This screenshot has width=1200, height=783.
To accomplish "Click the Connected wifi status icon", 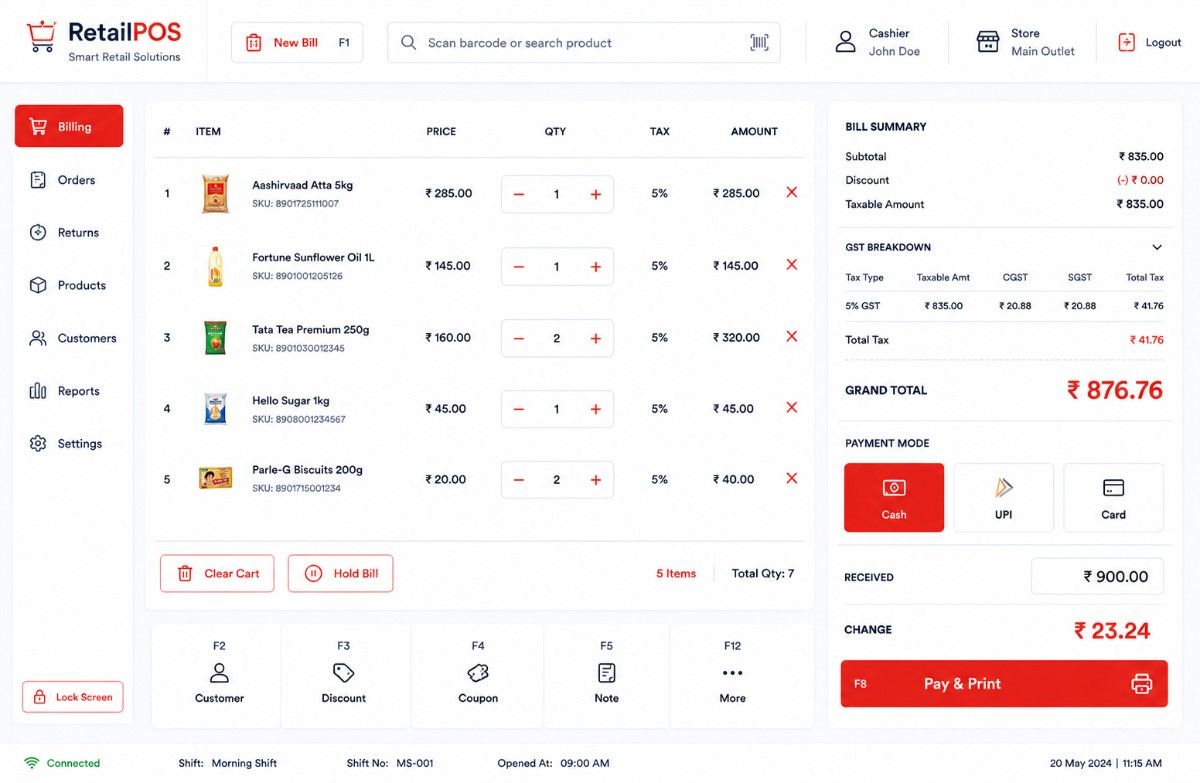I will [32, 763].
